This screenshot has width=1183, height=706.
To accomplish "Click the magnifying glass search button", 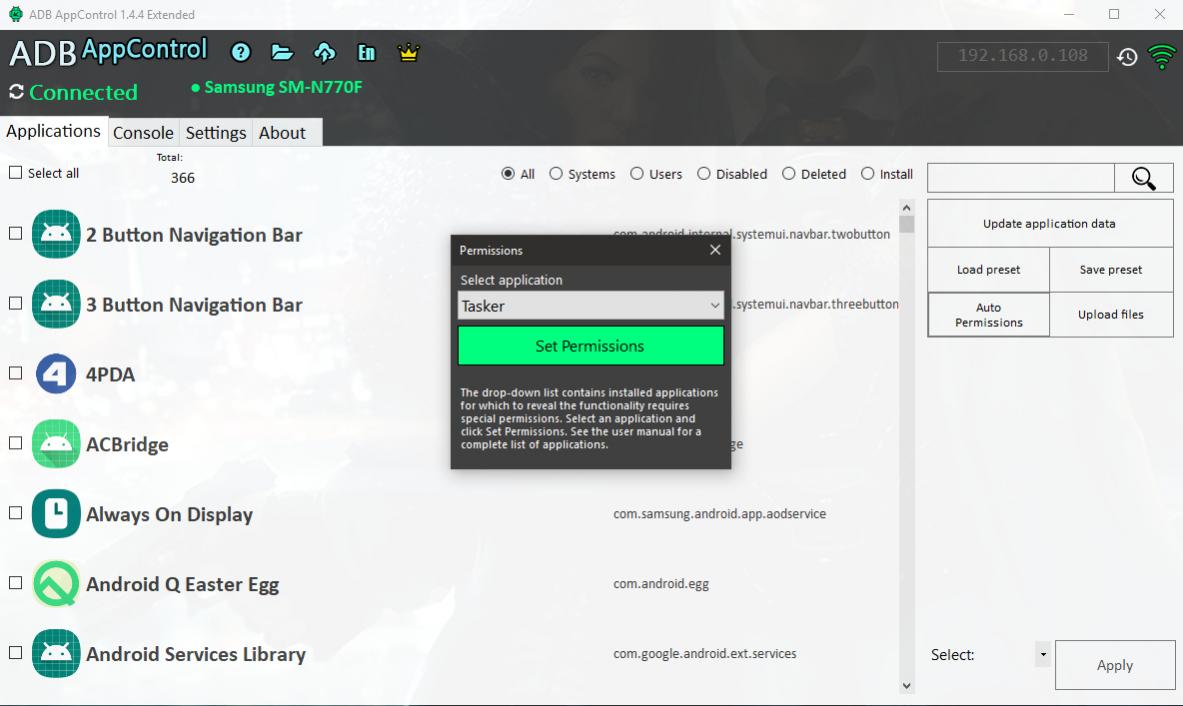I will pos(1144,178).
